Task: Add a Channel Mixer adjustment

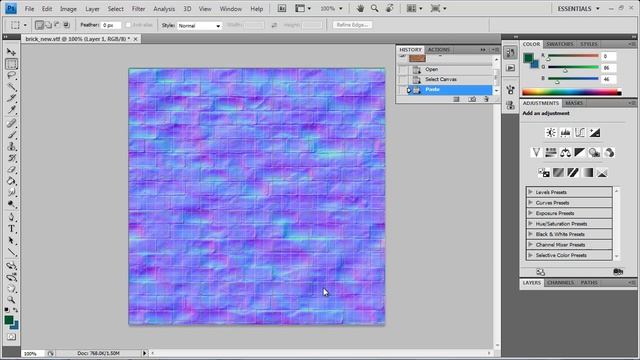Action: (x=609, y=153)
